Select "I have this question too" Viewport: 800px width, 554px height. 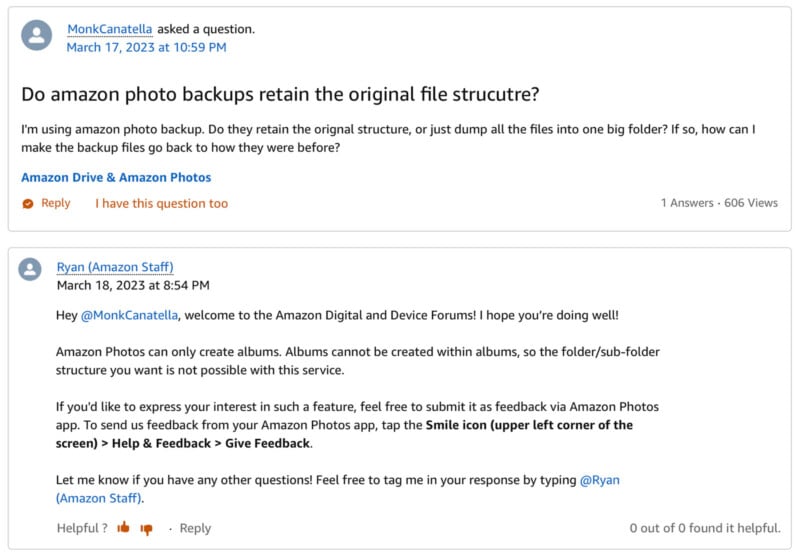point(161,203)
